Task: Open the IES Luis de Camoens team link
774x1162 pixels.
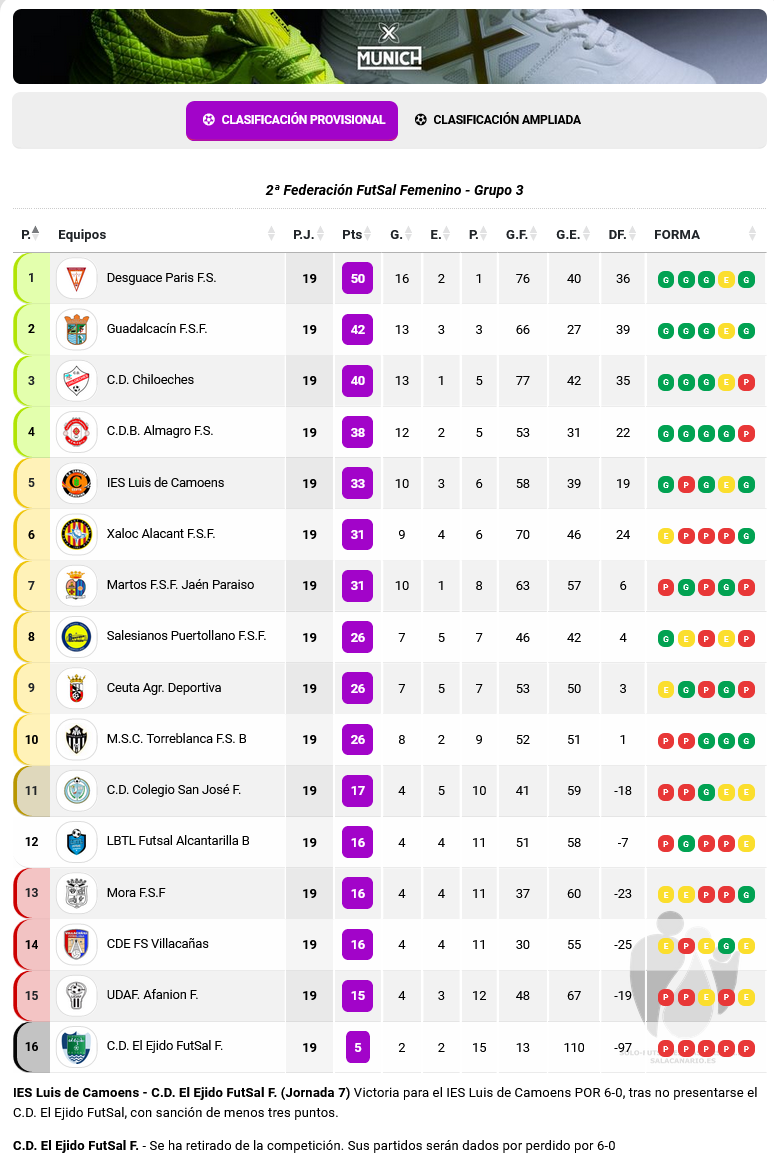Action: [x=165, y=483]
